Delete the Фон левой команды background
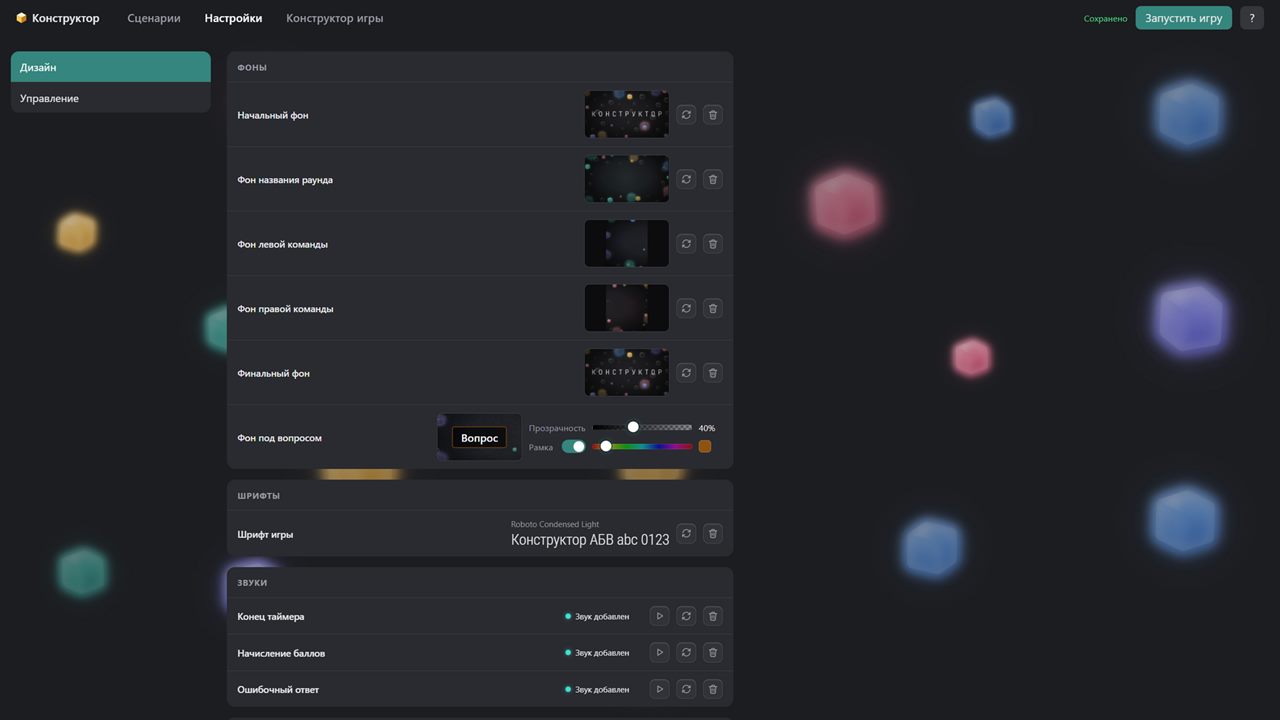The width and height of the screenshot is (1280, 720). (x=712, y=243)
